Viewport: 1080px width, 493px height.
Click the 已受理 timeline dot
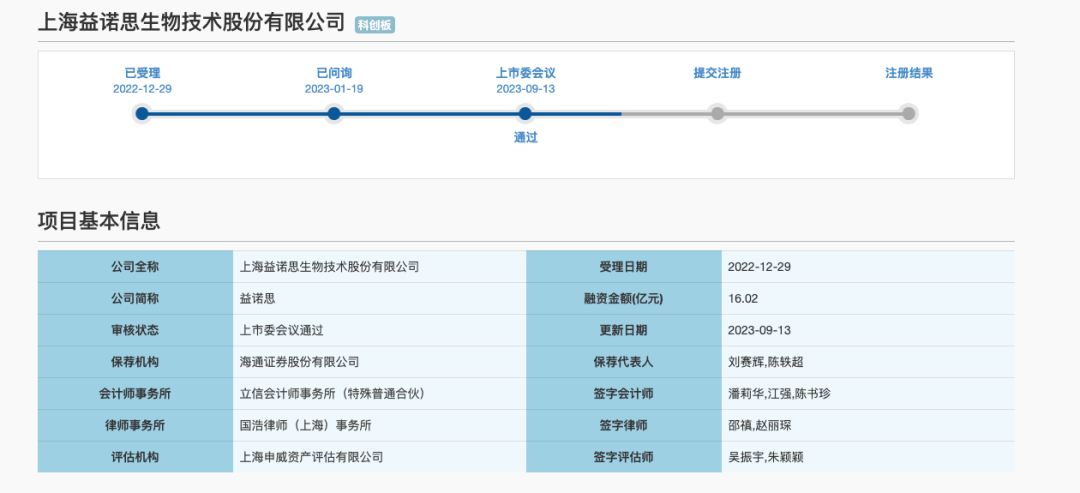tap(142, 114)
